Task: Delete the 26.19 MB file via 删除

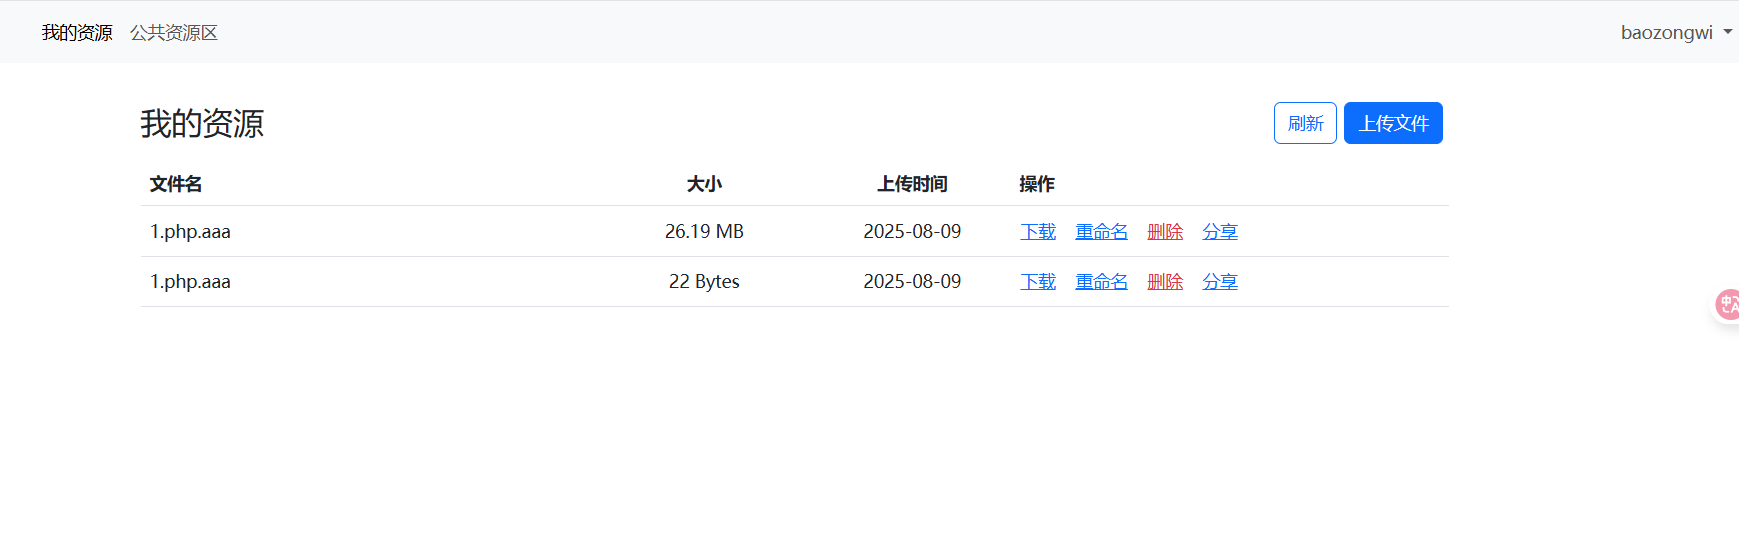Action: [1164, 231]
